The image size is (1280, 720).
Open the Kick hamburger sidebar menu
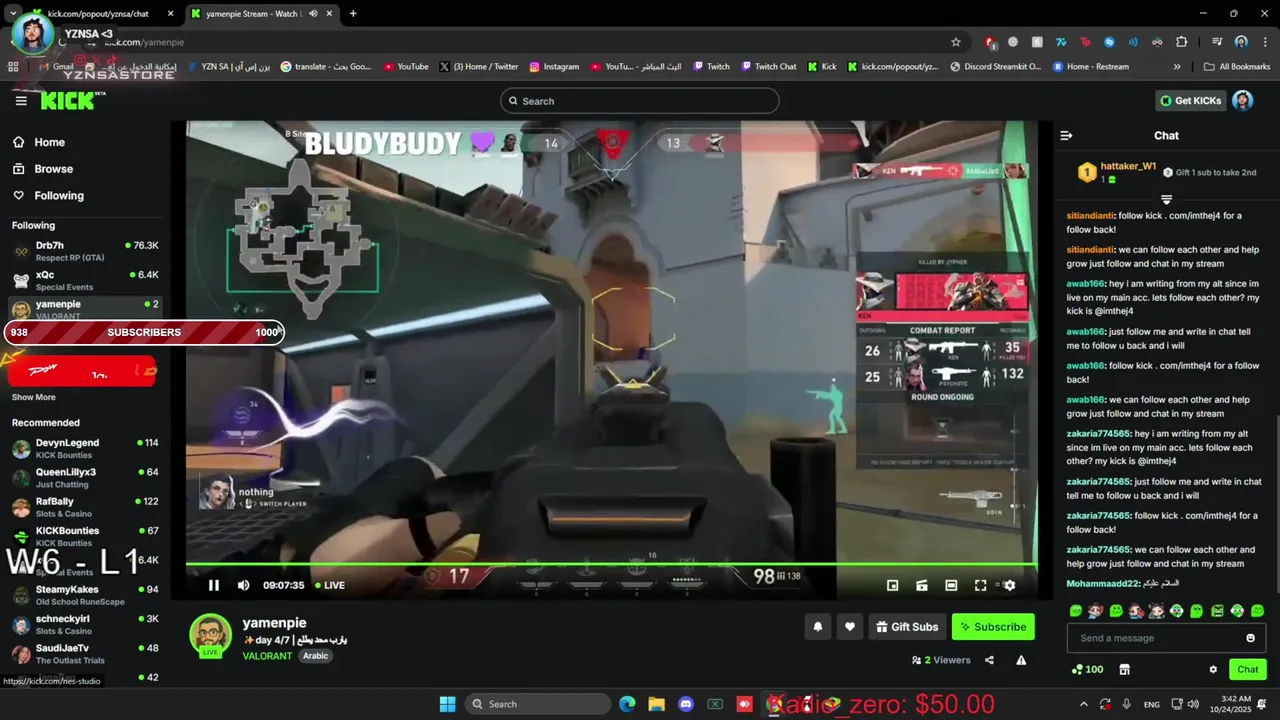click(x=21, y=101)
